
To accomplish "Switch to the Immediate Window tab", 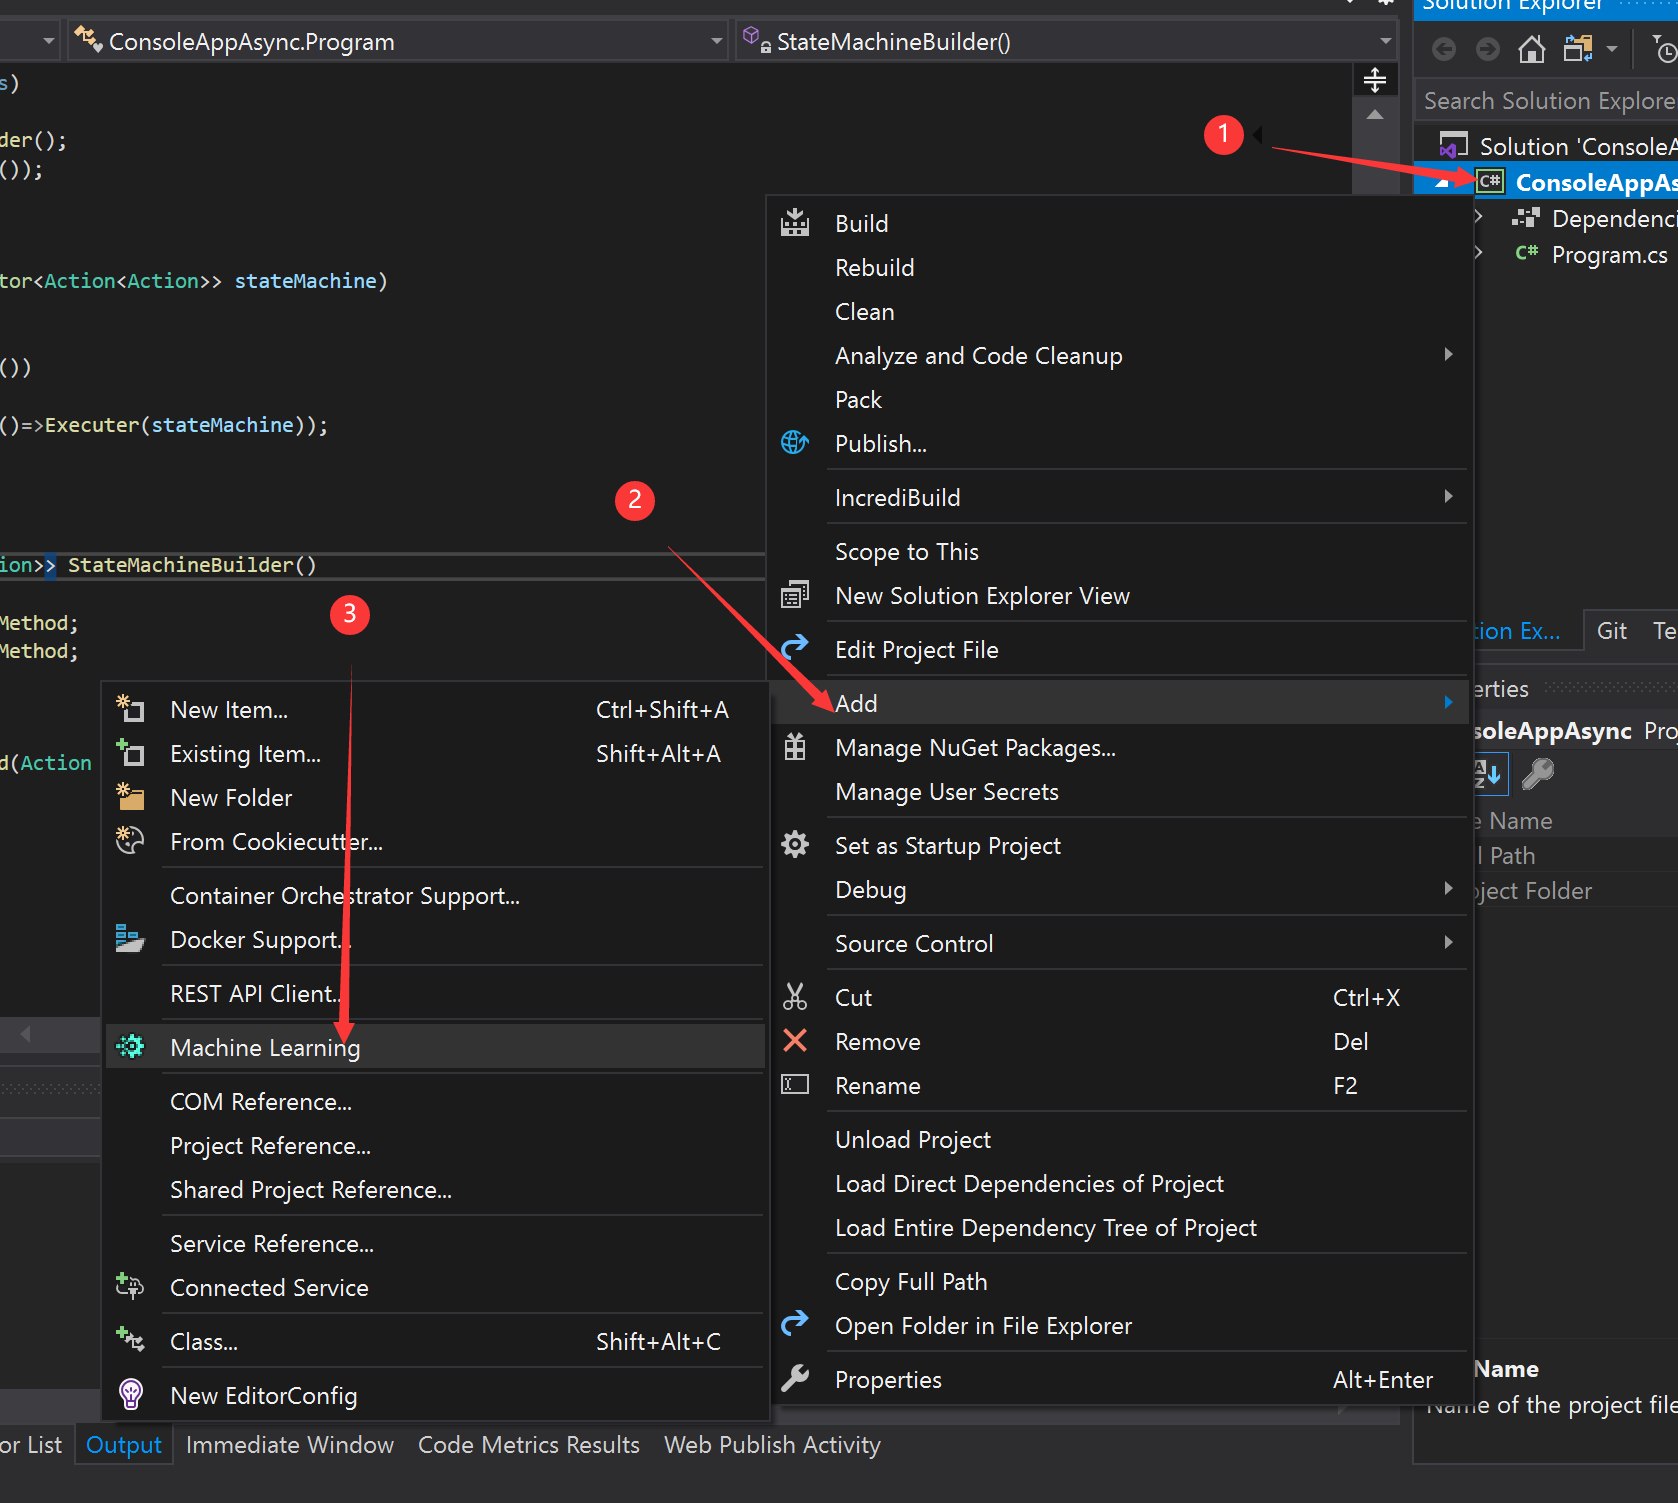I will point(289,1445).
